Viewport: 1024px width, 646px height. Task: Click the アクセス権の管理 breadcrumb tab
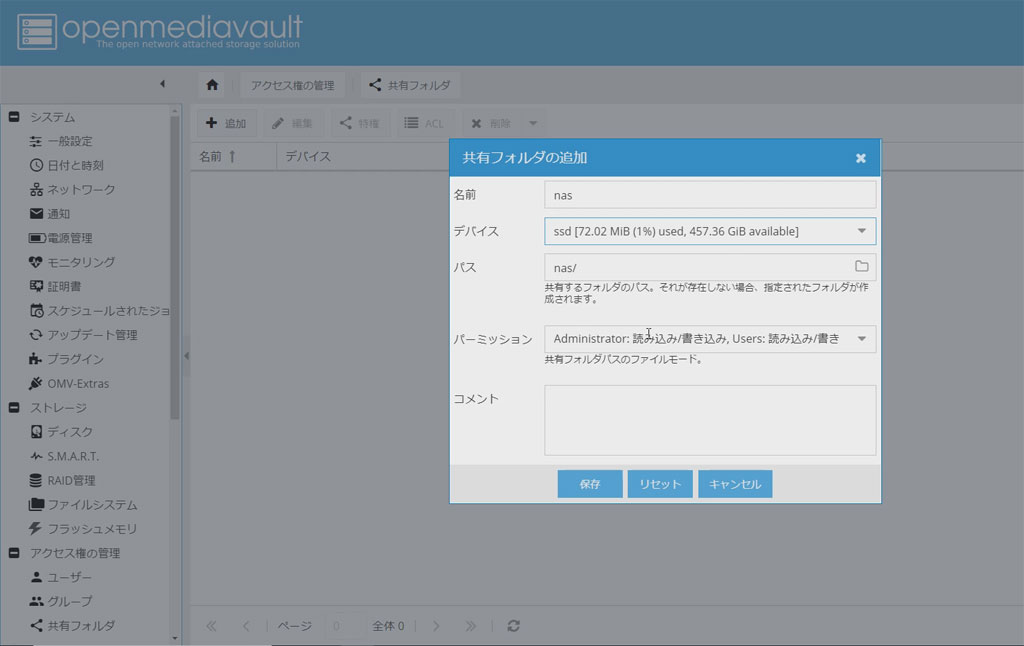(x=292, y=85)
